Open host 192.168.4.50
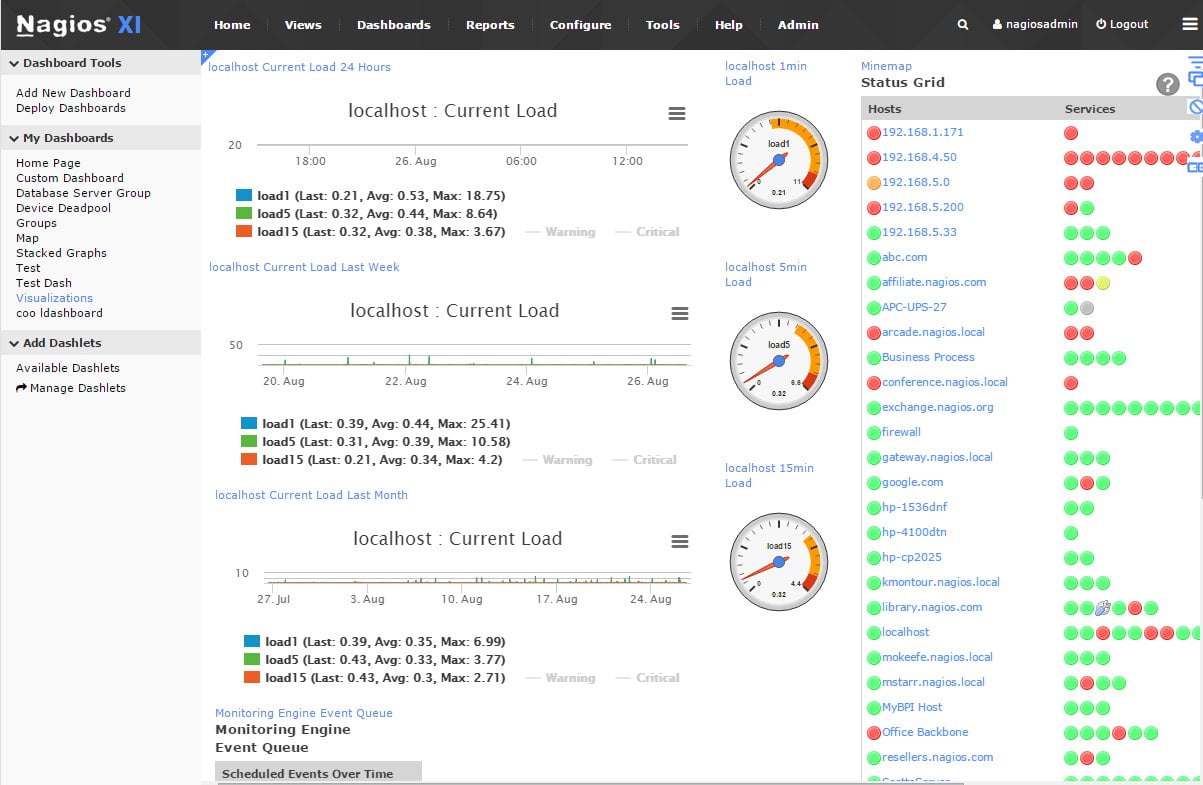This screenshot has width=1203, height=785. (x=919, y=158)
